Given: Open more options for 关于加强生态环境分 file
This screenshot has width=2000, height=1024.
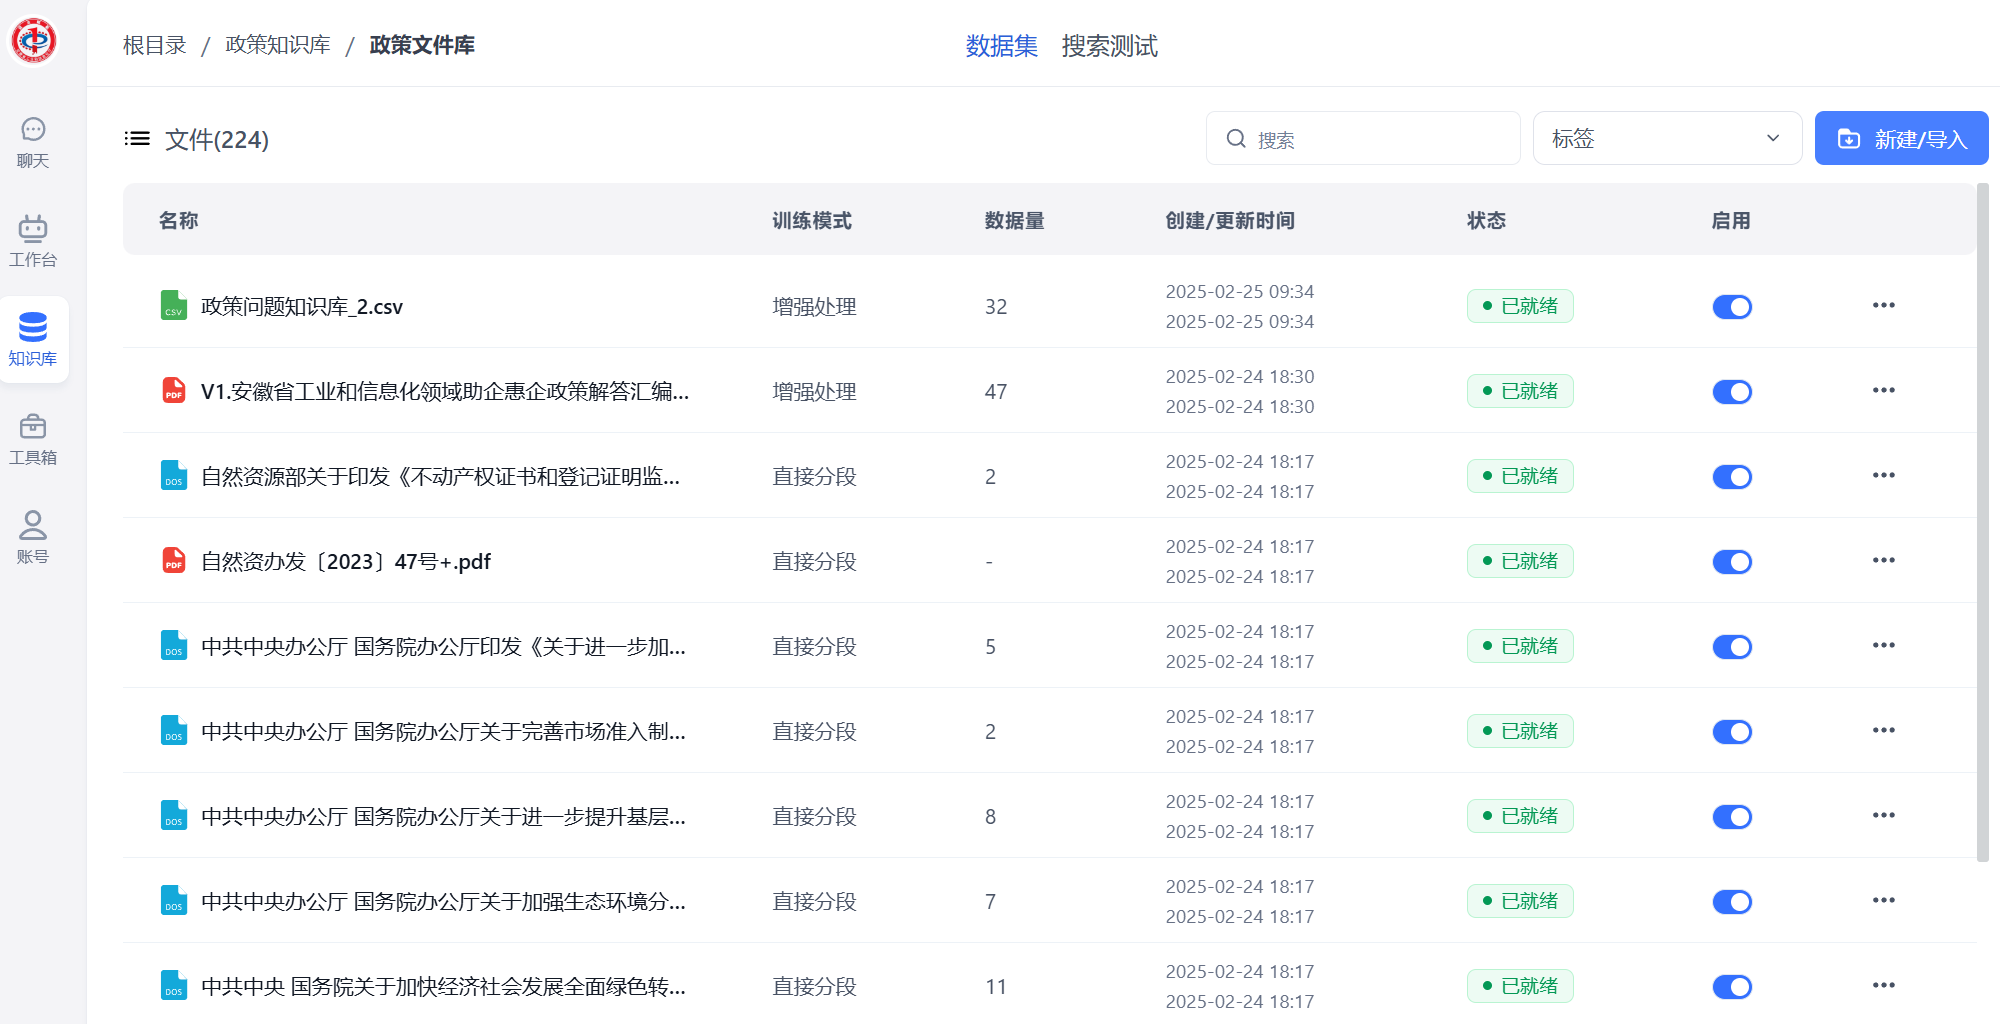Looking at the screenshot, I should point(1884,900).
